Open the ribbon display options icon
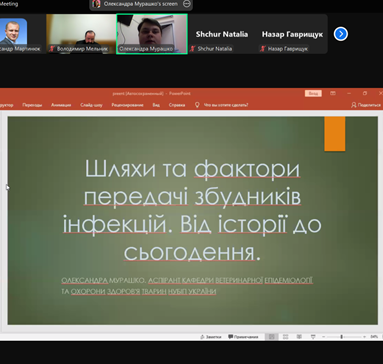 333,93
